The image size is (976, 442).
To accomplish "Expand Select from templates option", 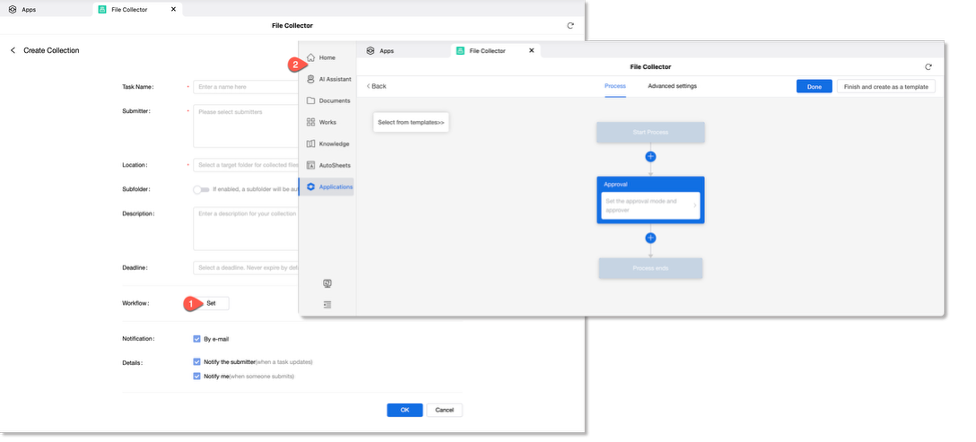I will click(x=411, y=122).
